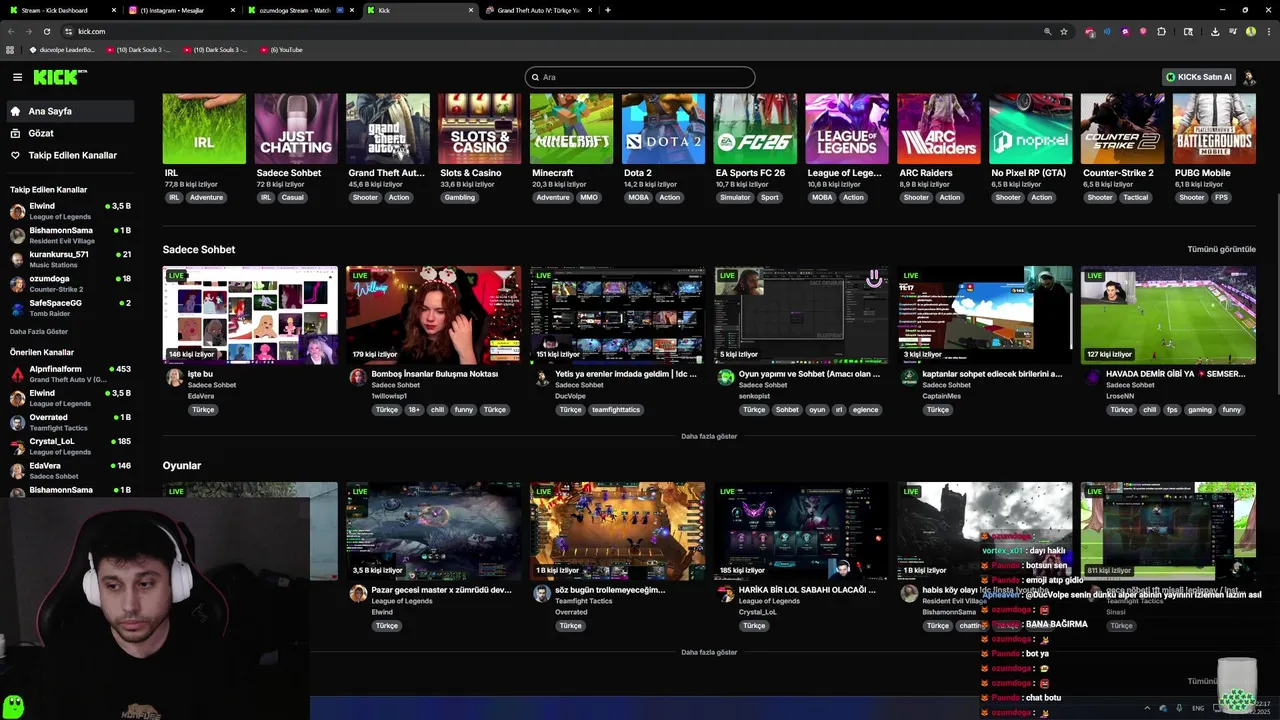Click the Simulator tag under EA Sports FC 26
The width and height of the screenshot is (1280, 720).
coord(735,197)
